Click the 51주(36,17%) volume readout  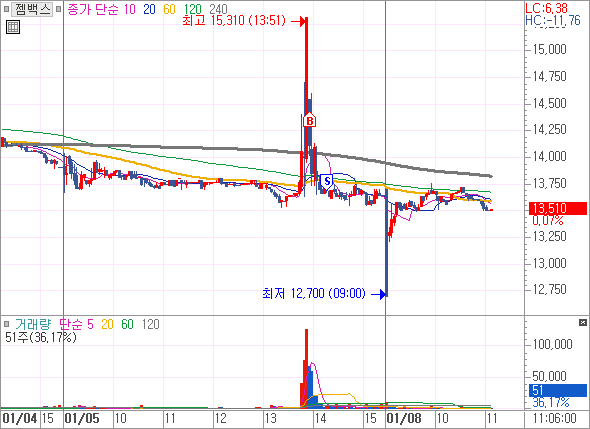pos(41,337)
